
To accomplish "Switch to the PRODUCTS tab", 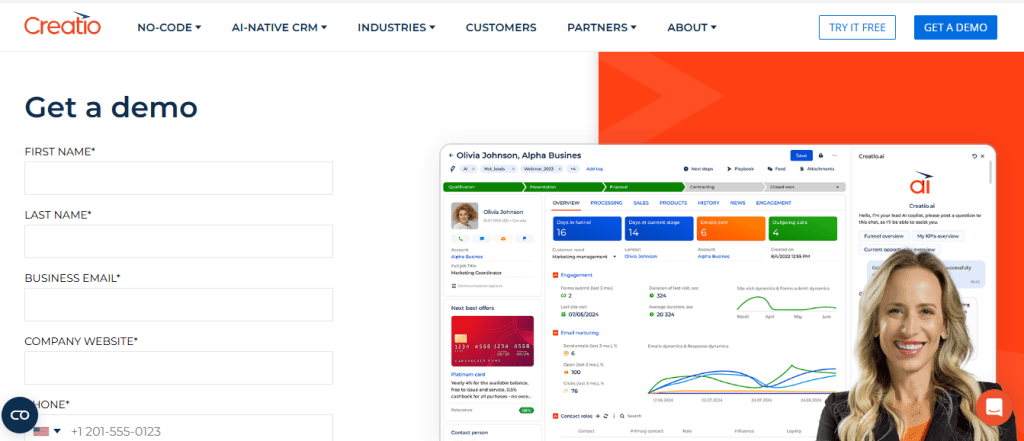I will (673, 203).
